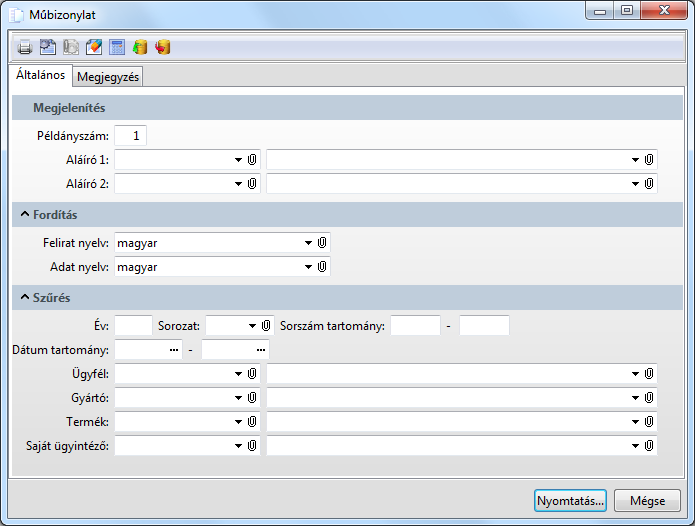
Task: Click into the Év input field
Action: [x=133, y=326]
